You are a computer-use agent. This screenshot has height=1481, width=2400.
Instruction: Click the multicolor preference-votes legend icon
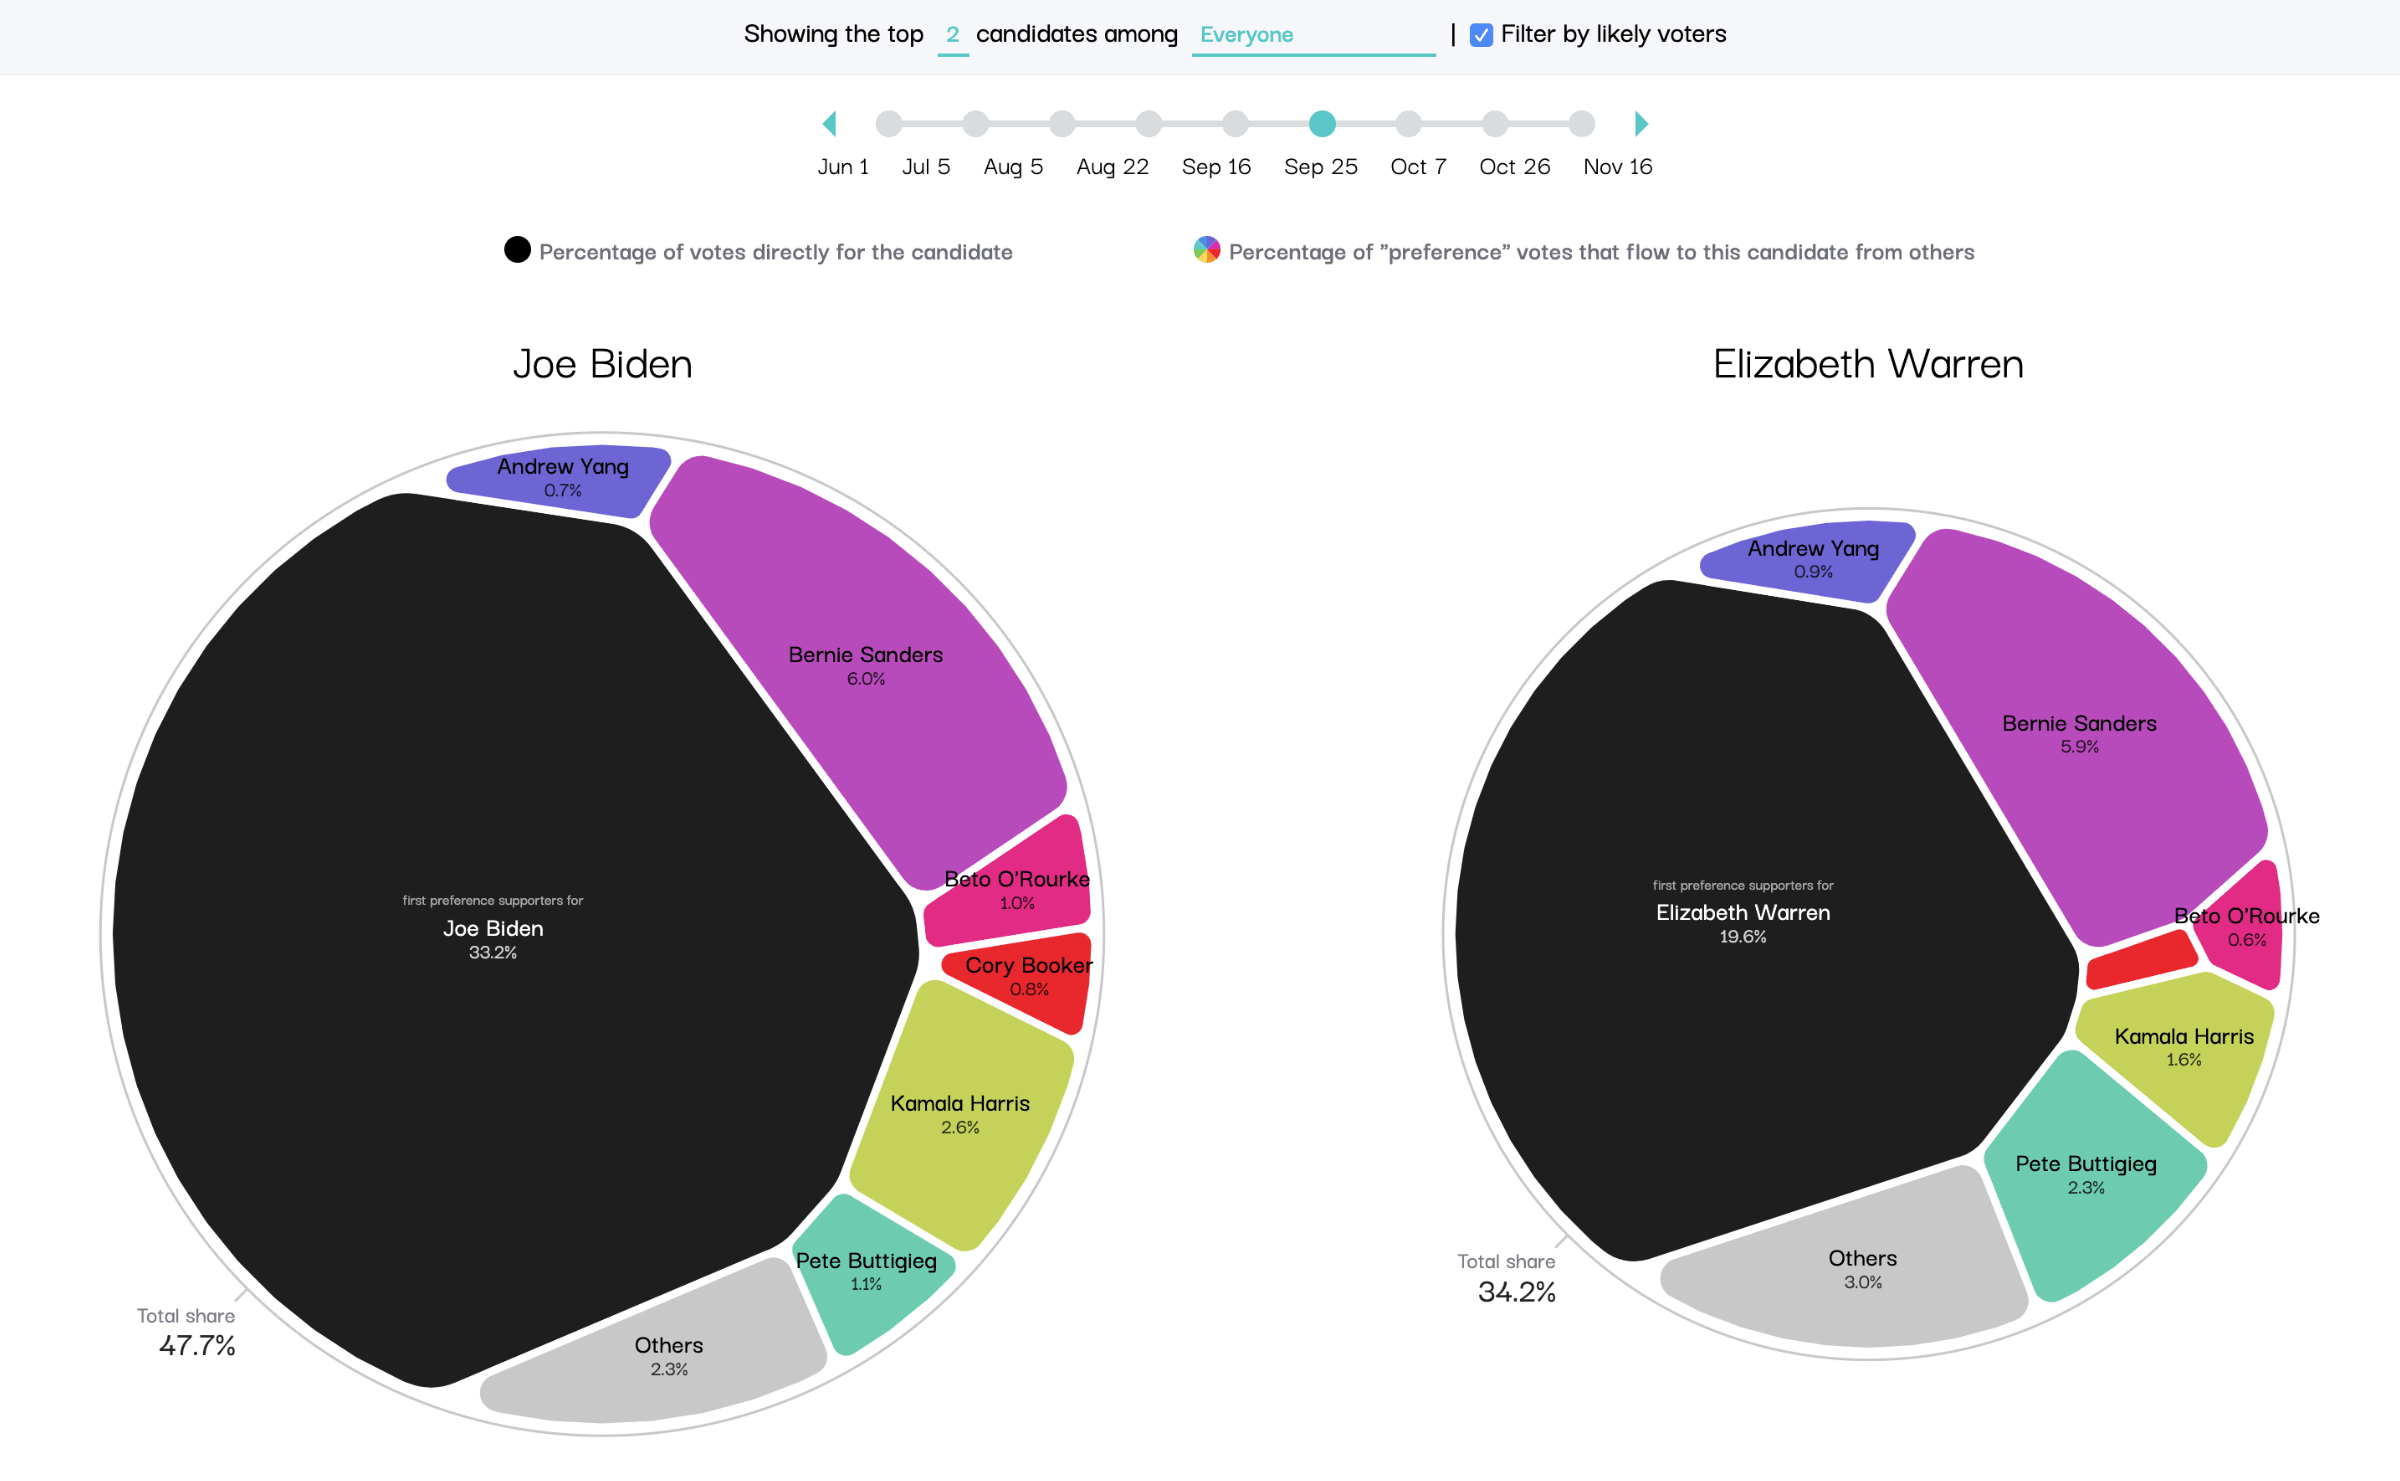click(x=1206, y=250)
